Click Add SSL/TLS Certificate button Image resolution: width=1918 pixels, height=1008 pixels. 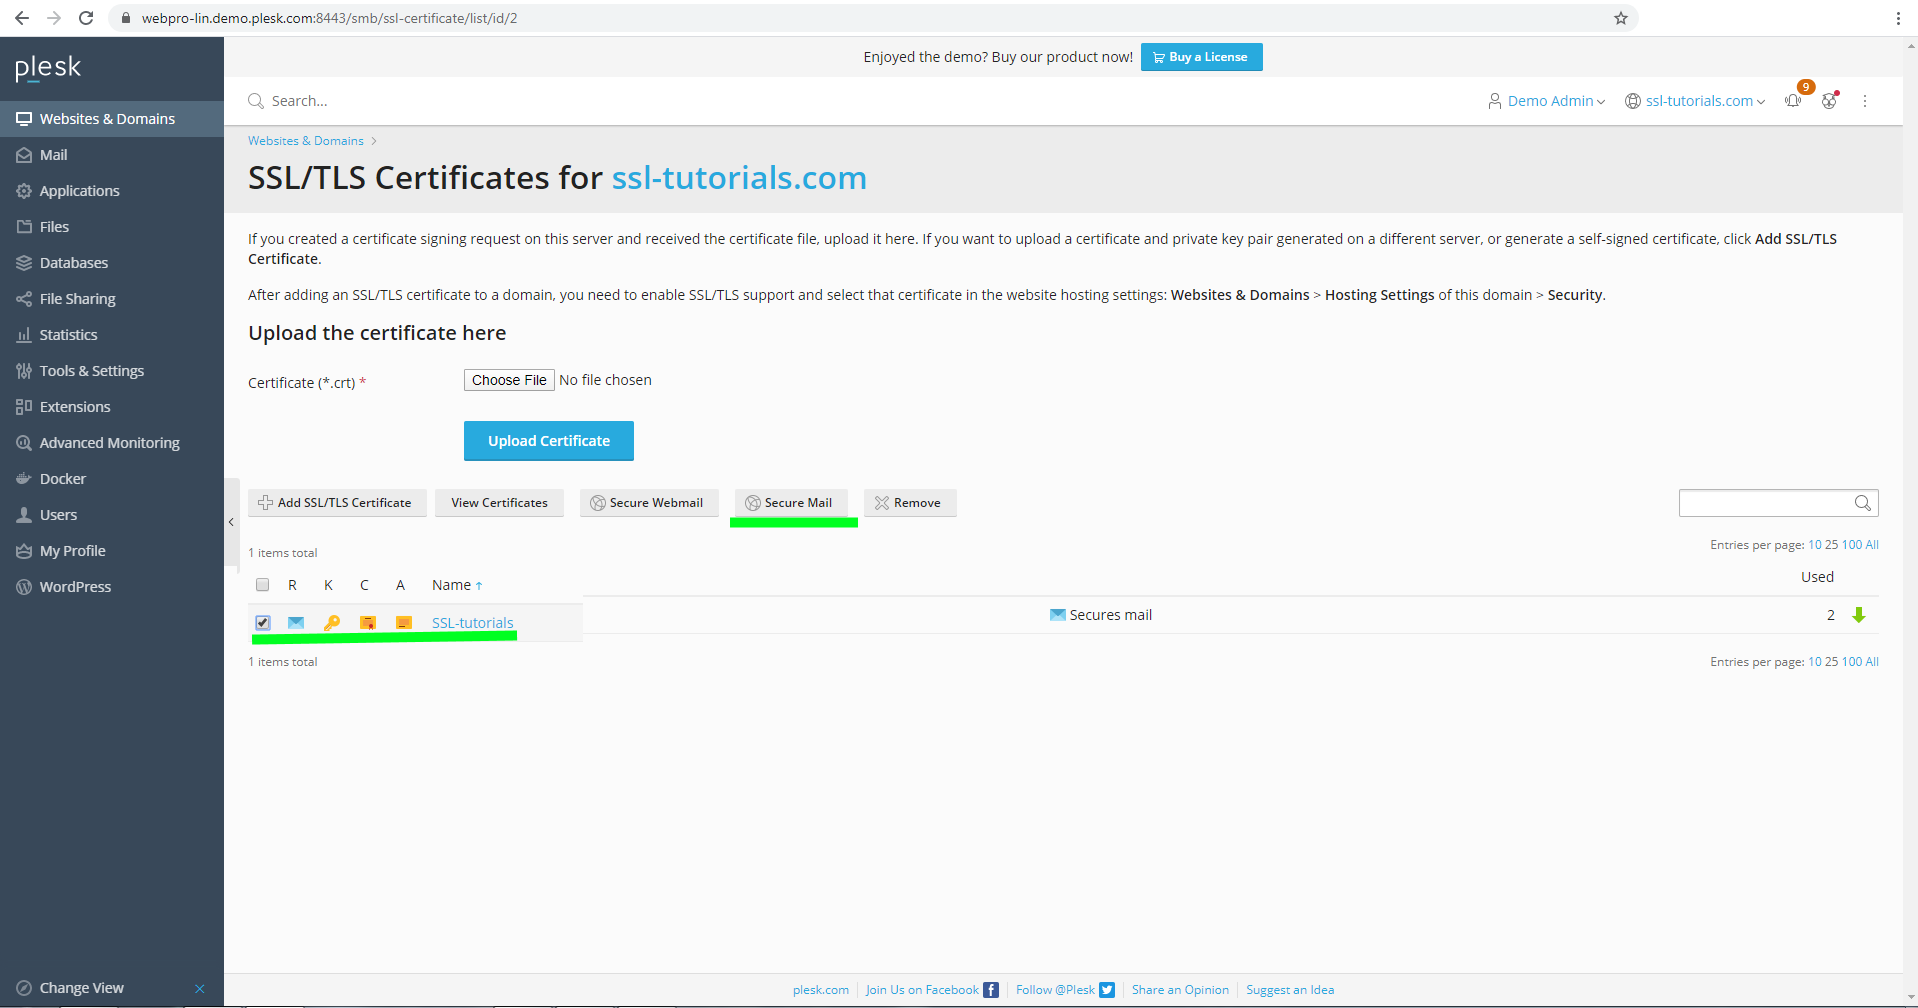(337, 503)
